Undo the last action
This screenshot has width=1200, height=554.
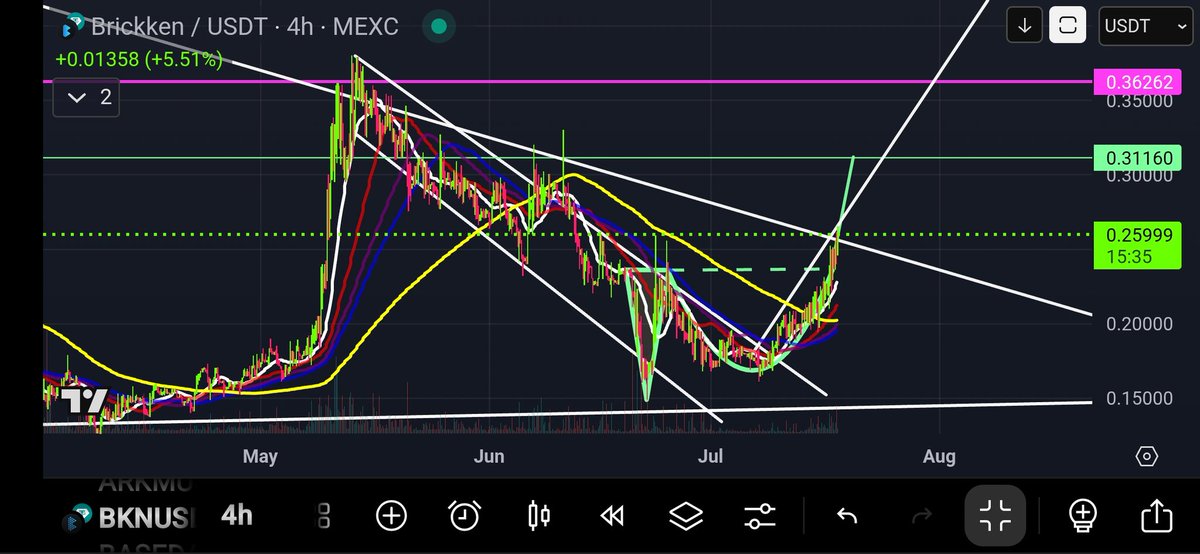[x=847, y=516]
